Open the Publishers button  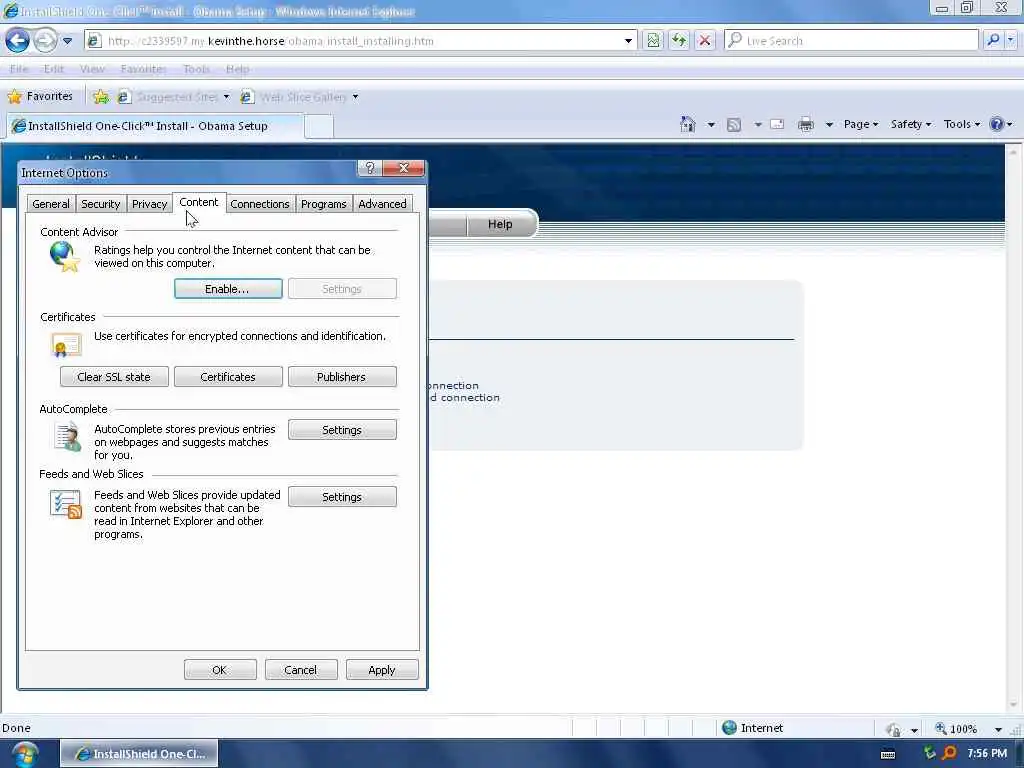click(342, 377)
